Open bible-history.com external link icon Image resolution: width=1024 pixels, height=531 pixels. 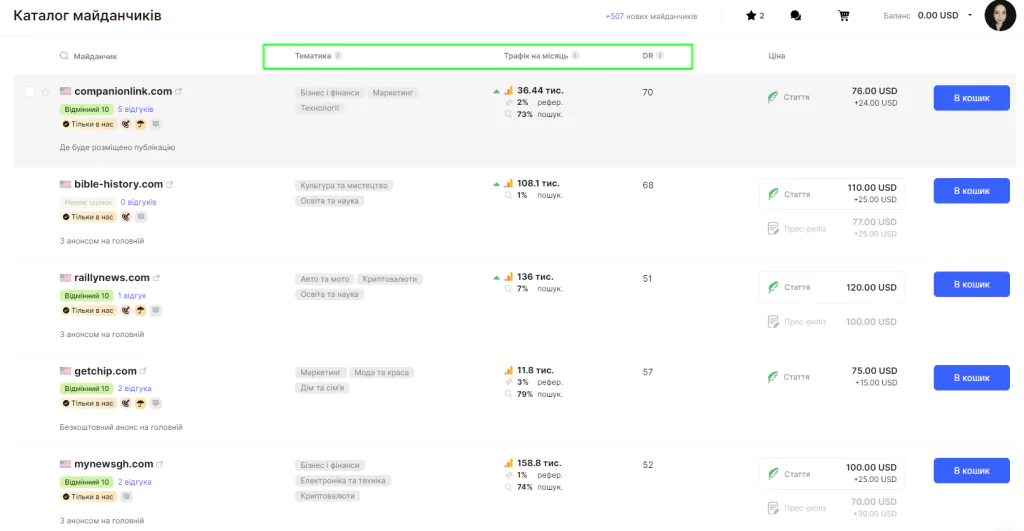169,184
